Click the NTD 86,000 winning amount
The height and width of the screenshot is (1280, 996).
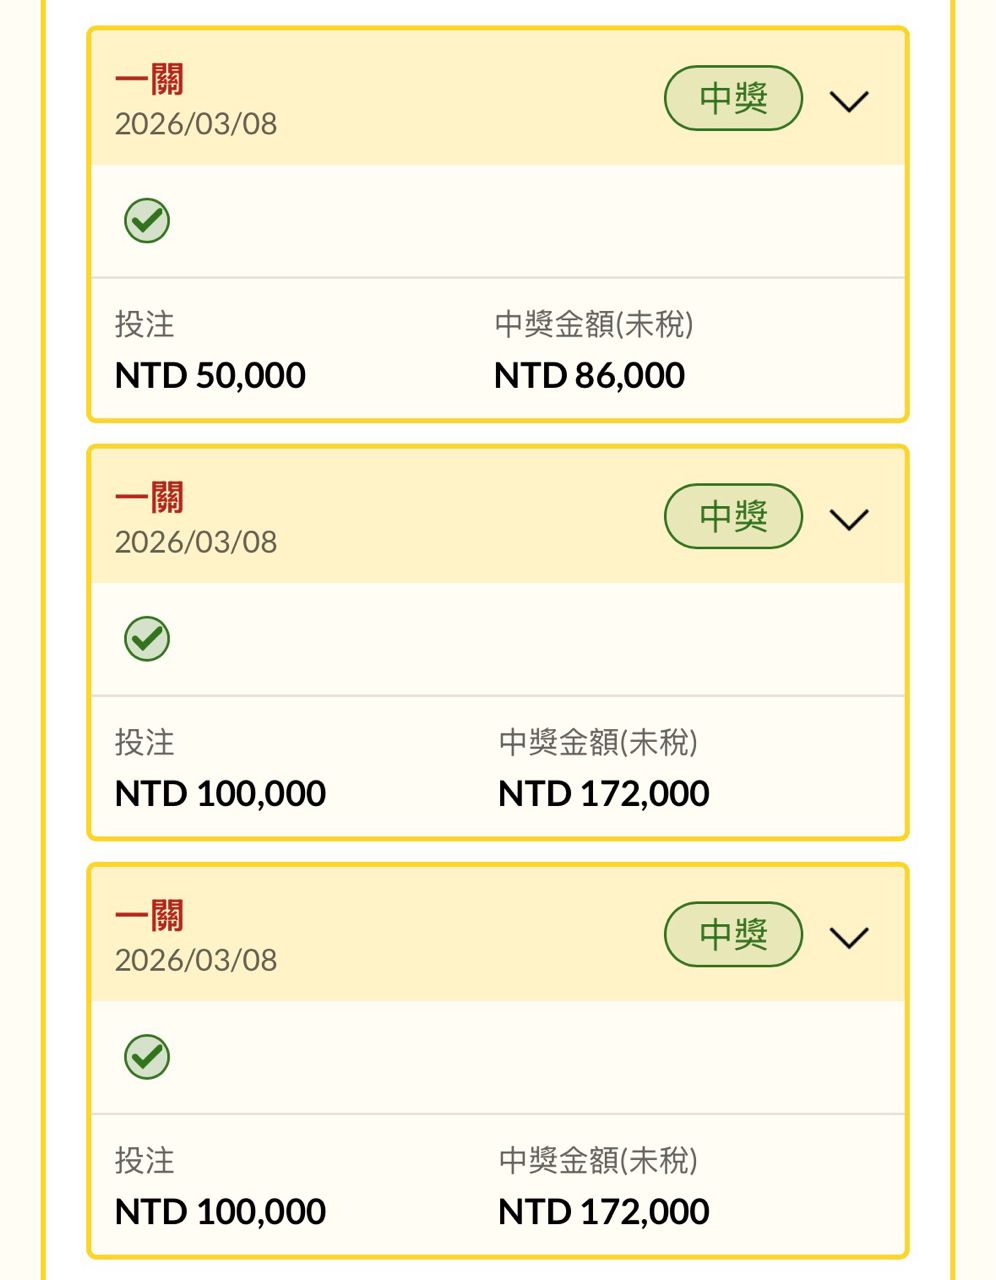point(589,376)
